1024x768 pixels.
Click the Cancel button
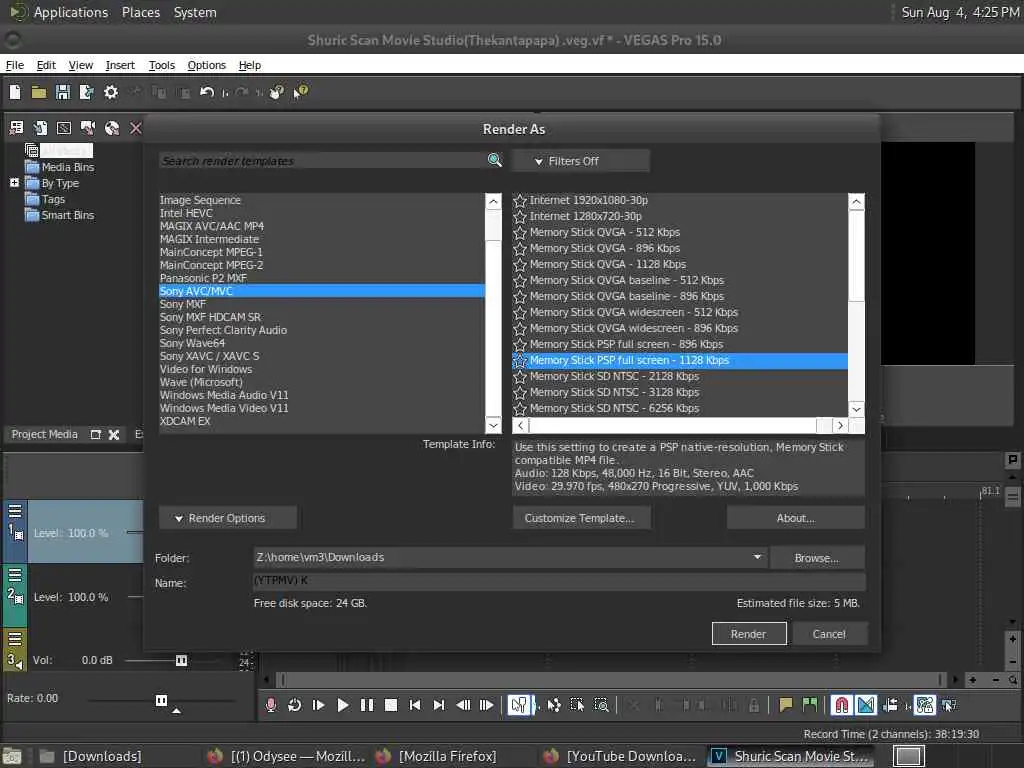tap(829, 633)
